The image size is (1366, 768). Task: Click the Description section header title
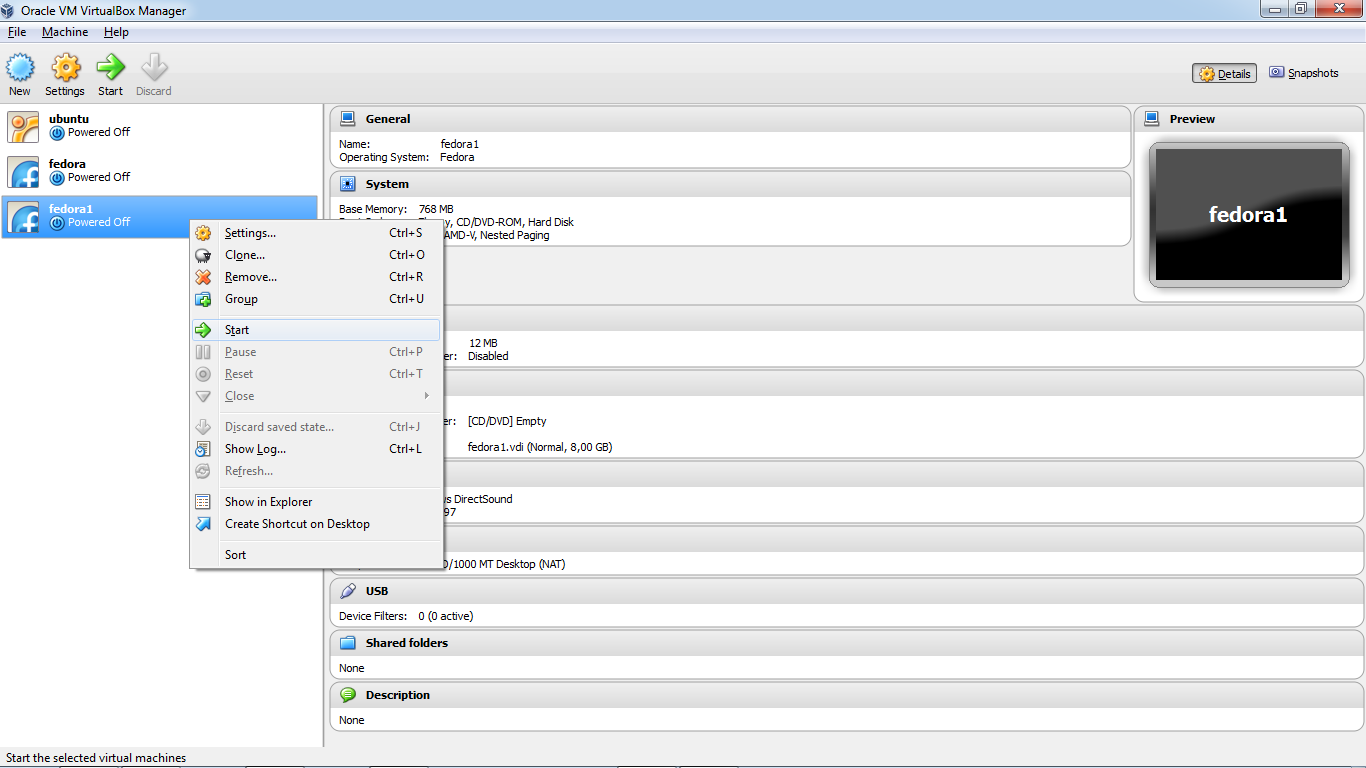(x=398, y=695)
